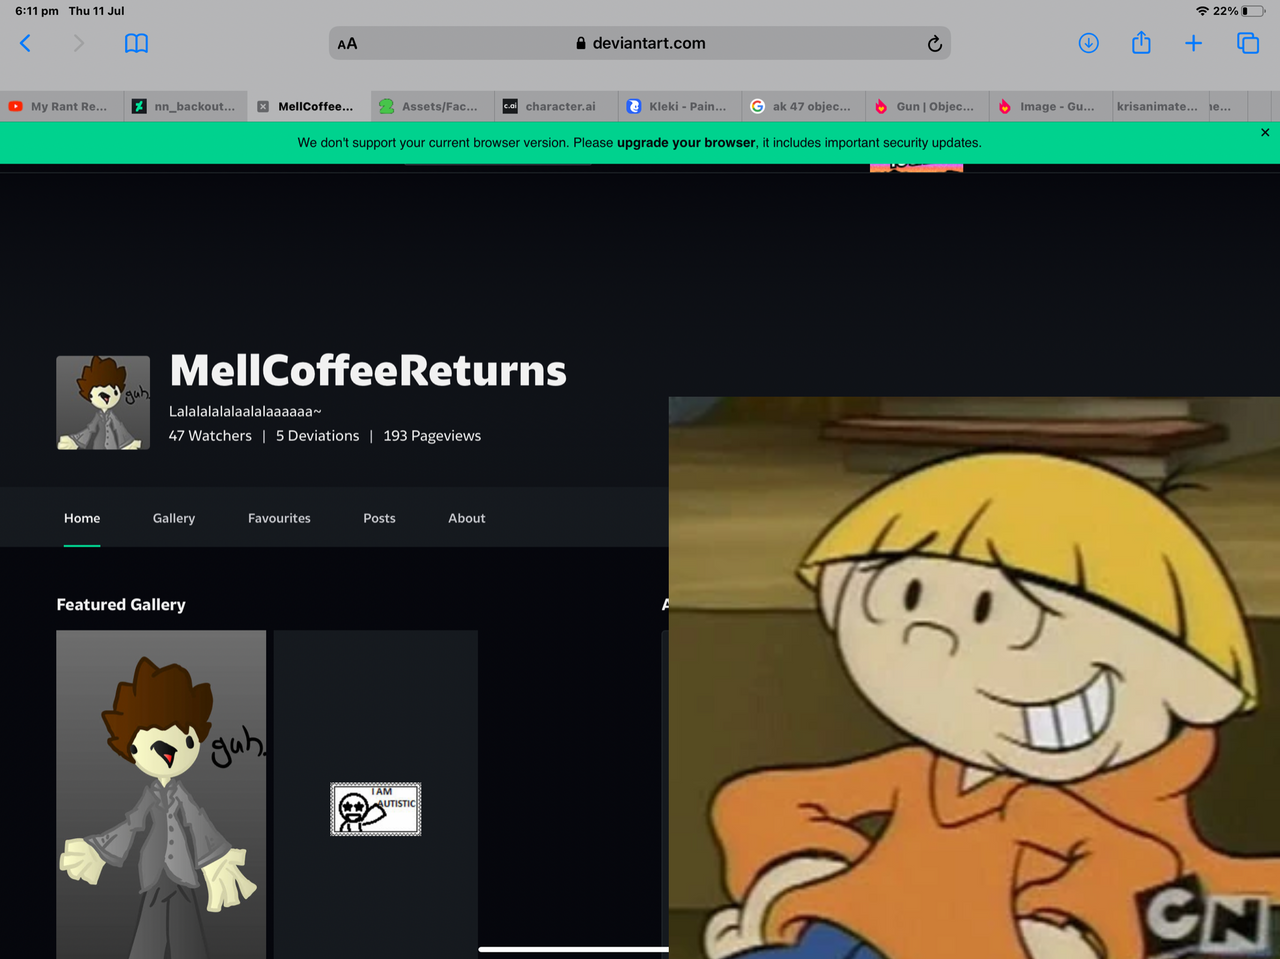The height and width of the screenshot is (959, 1280).
Task: Click the deviantart.com address bar
Action: (640, 43)
